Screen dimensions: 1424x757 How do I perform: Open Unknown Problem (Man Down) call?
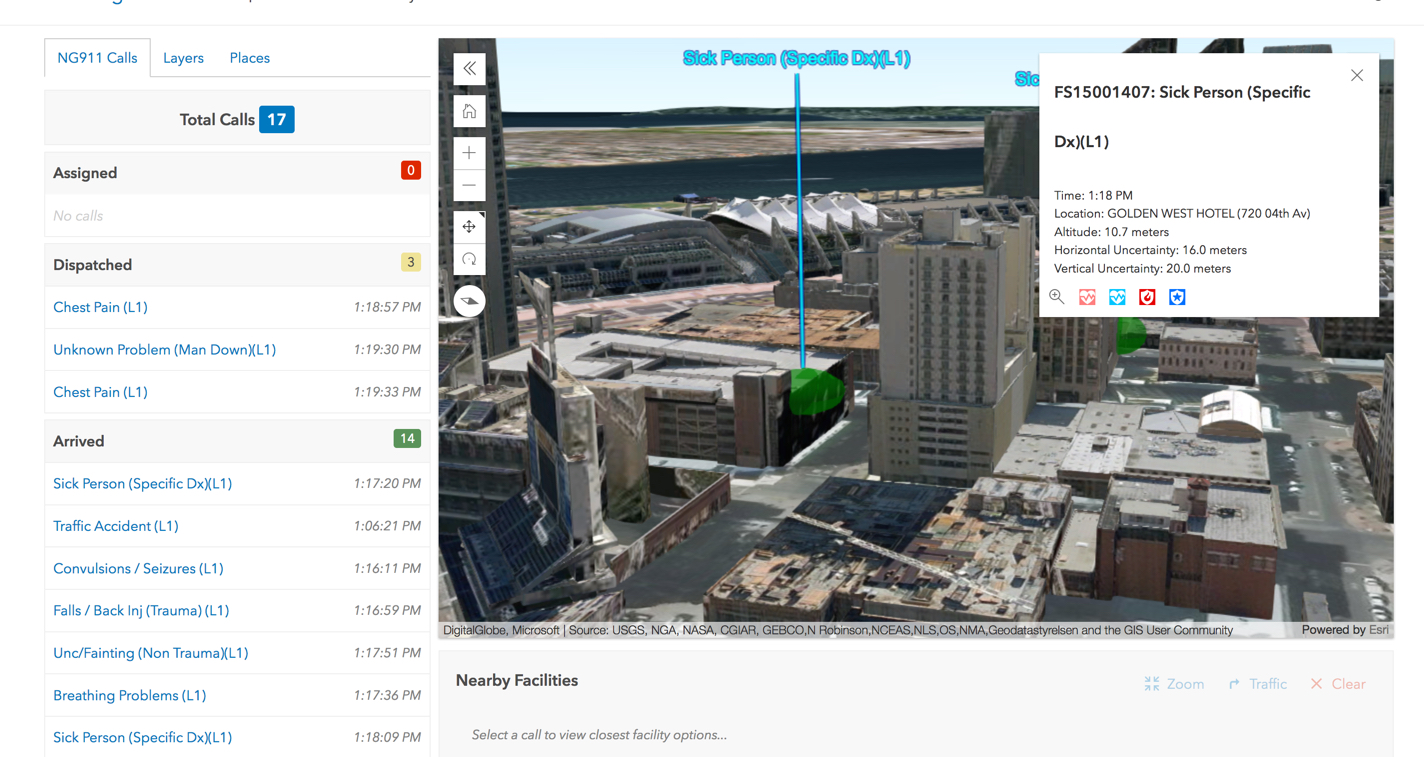[x=164, y=350]
